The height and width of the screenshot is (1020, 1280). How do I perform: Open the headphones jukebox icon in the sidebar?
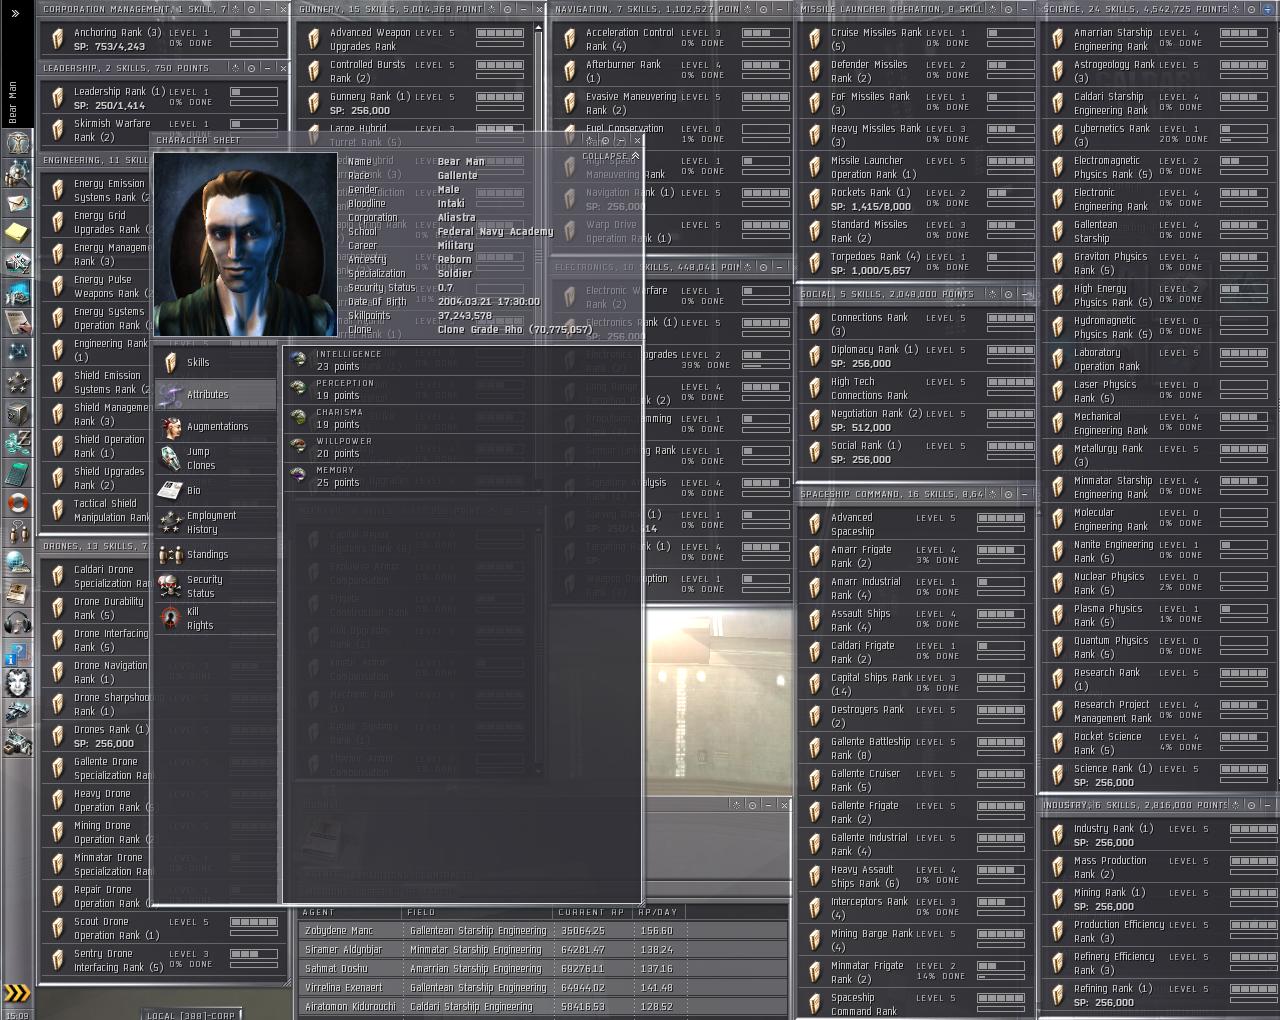(x=17, y=623)
